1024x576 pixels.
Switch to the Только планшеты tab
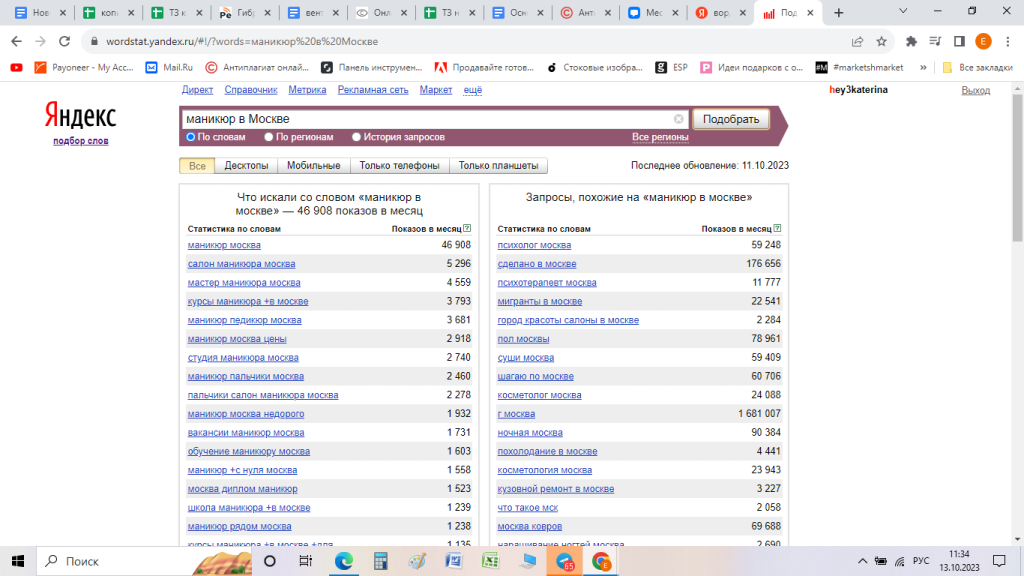point(498,166)
